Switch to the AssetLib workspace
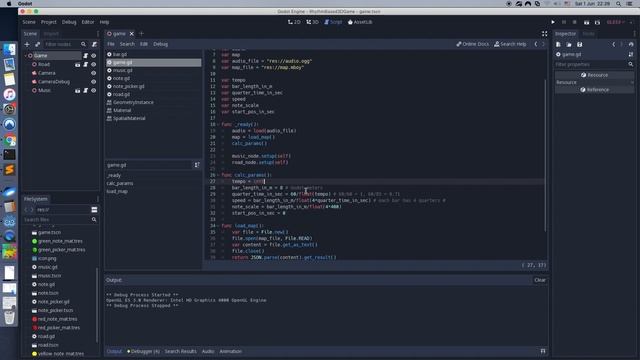Viewport: 640px width, 360px height. [360, 22]
